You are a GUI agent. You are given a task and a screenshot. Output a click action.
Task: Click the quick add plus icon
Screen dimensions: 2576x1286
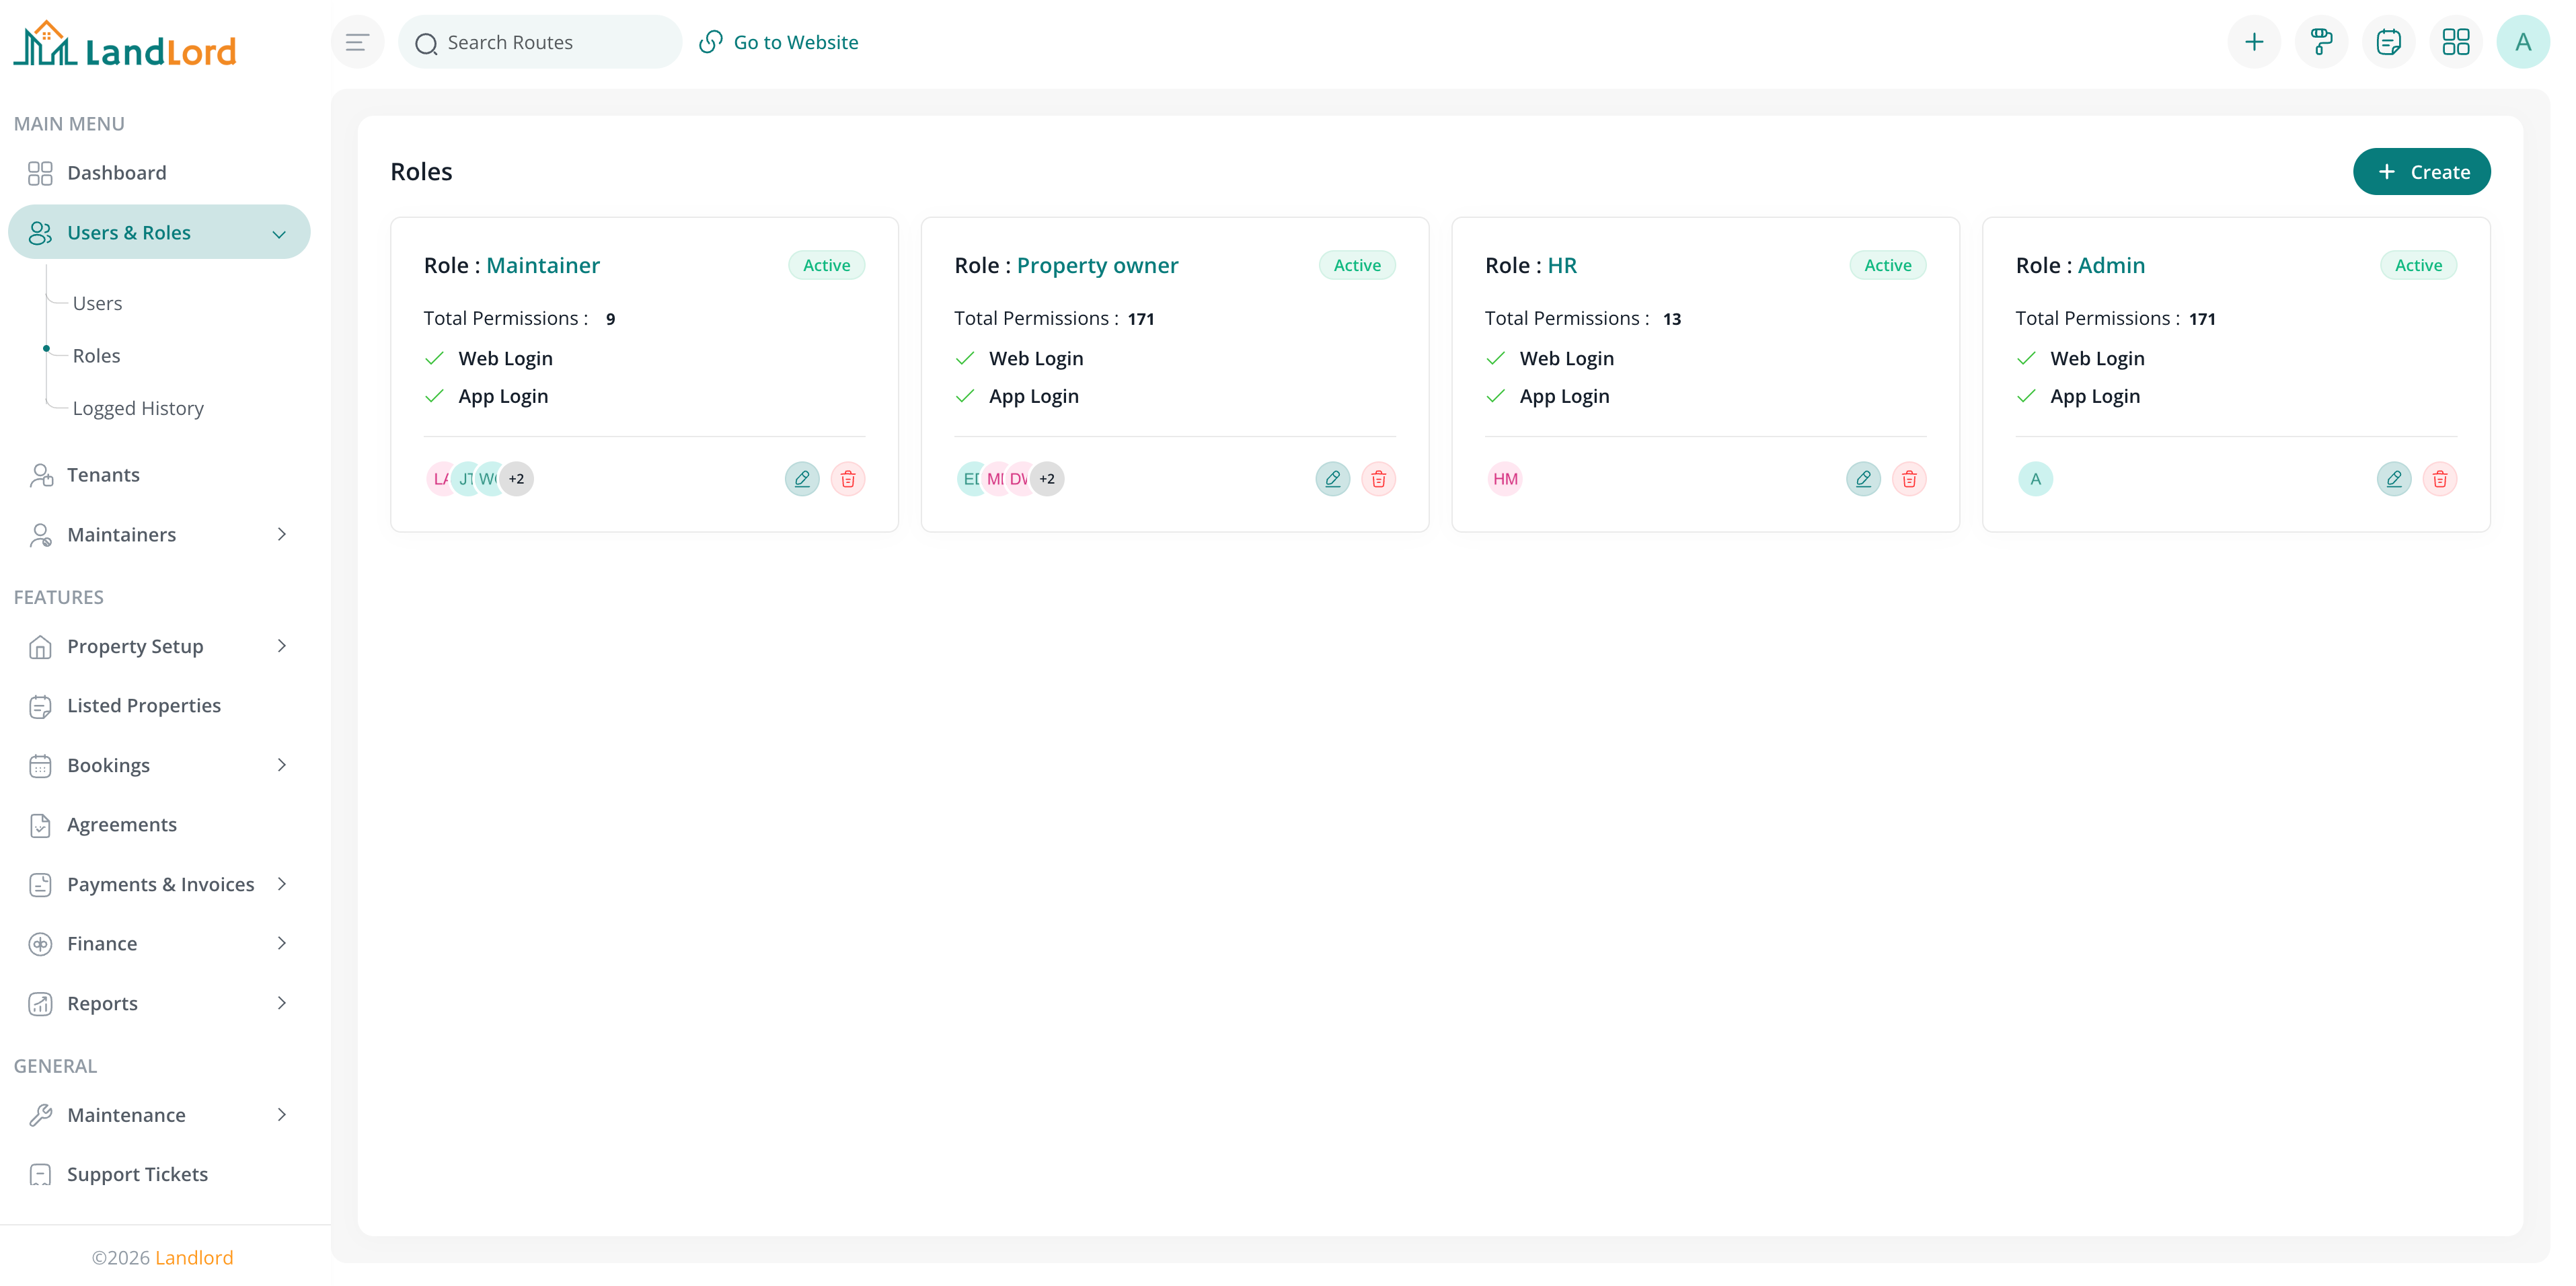pos(2254,41)
